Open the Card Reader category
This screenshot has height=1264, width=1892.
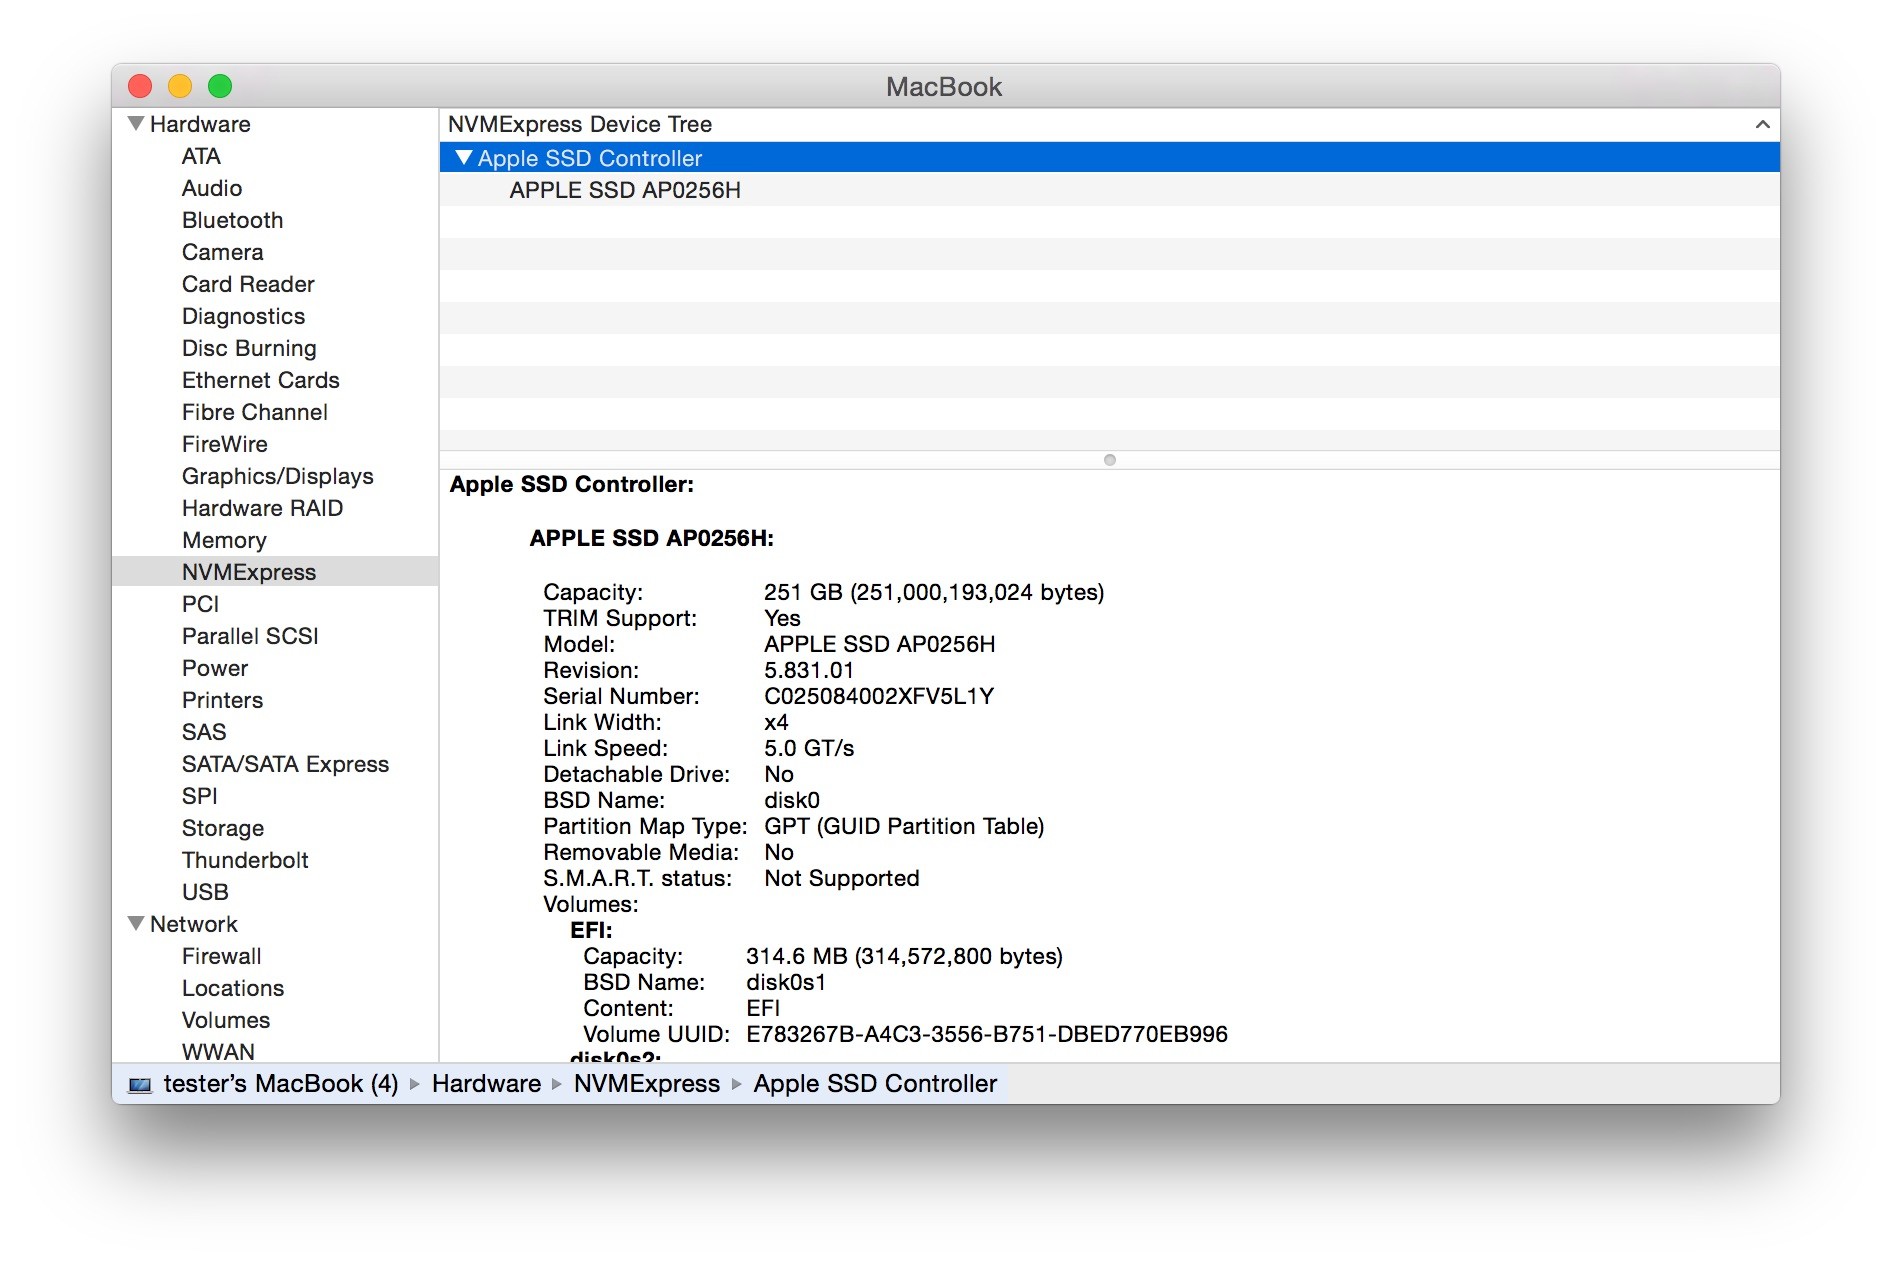tap(248, 284)
